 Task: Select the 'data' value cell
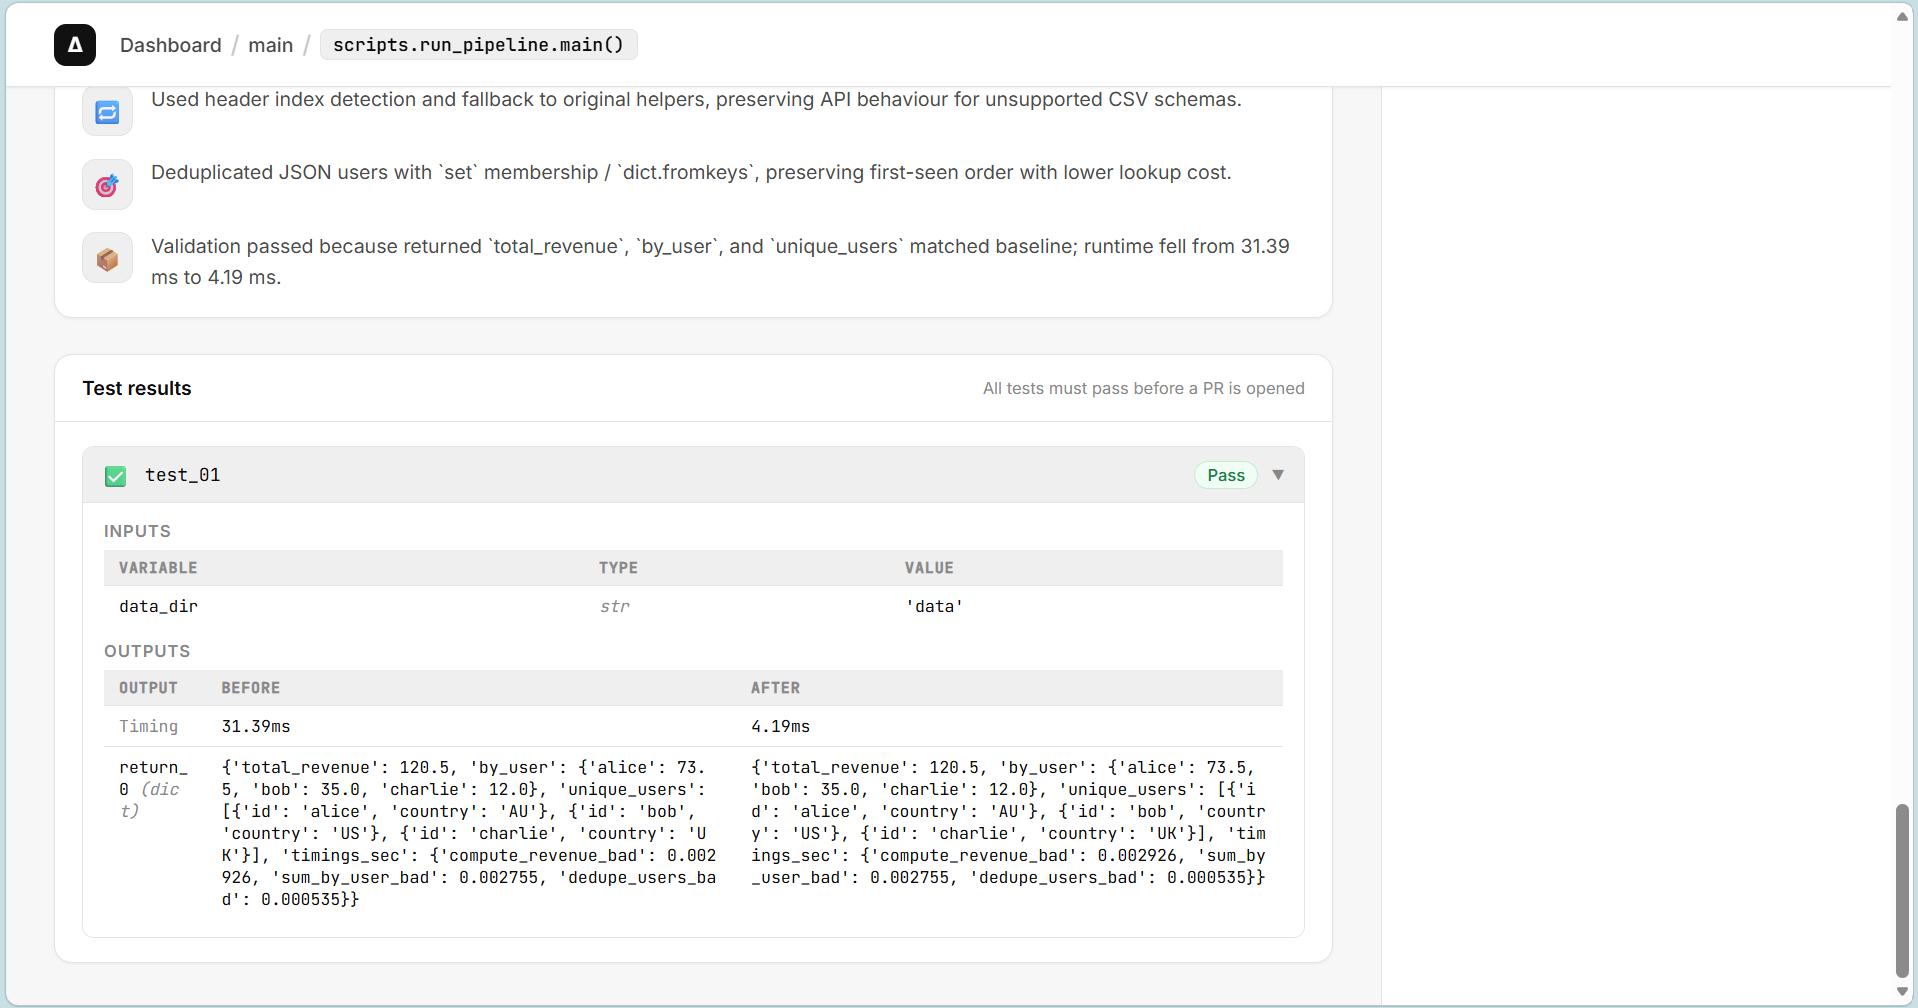[934, 606]
